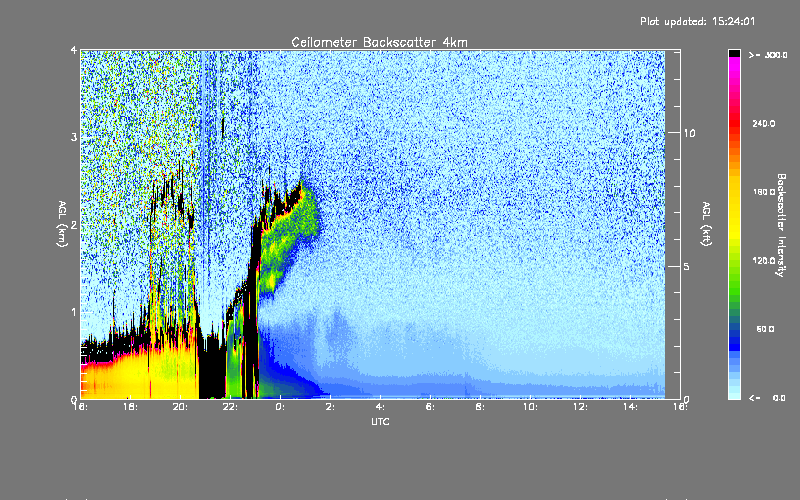Pick the pale cyan bottom of the colorbar

click(734, 390)
